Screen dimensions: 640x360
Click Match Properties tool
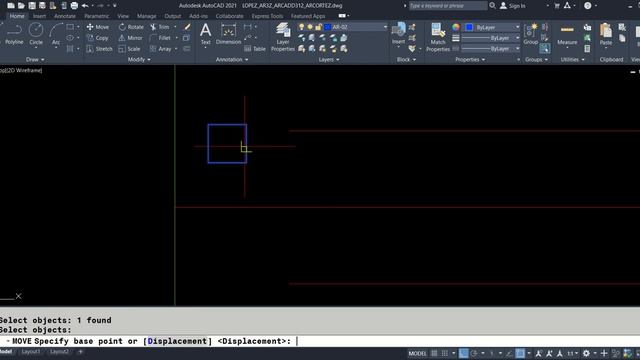click(438, 37)
